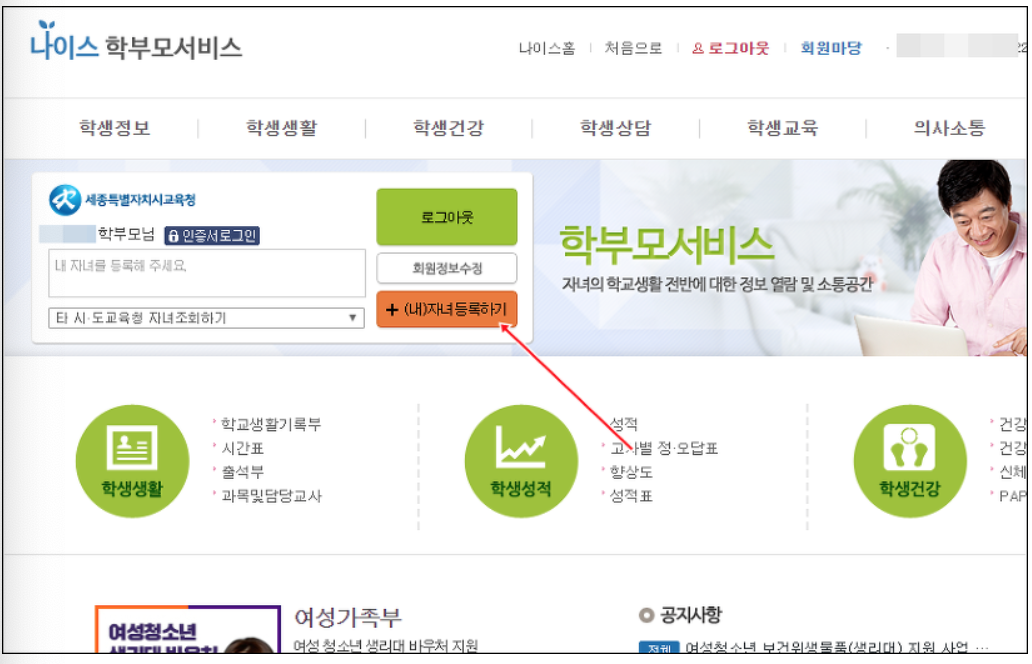Screen dimensions: 1032x664
Task: Open the 학생교육 menu
Action: tap(783, 128)
